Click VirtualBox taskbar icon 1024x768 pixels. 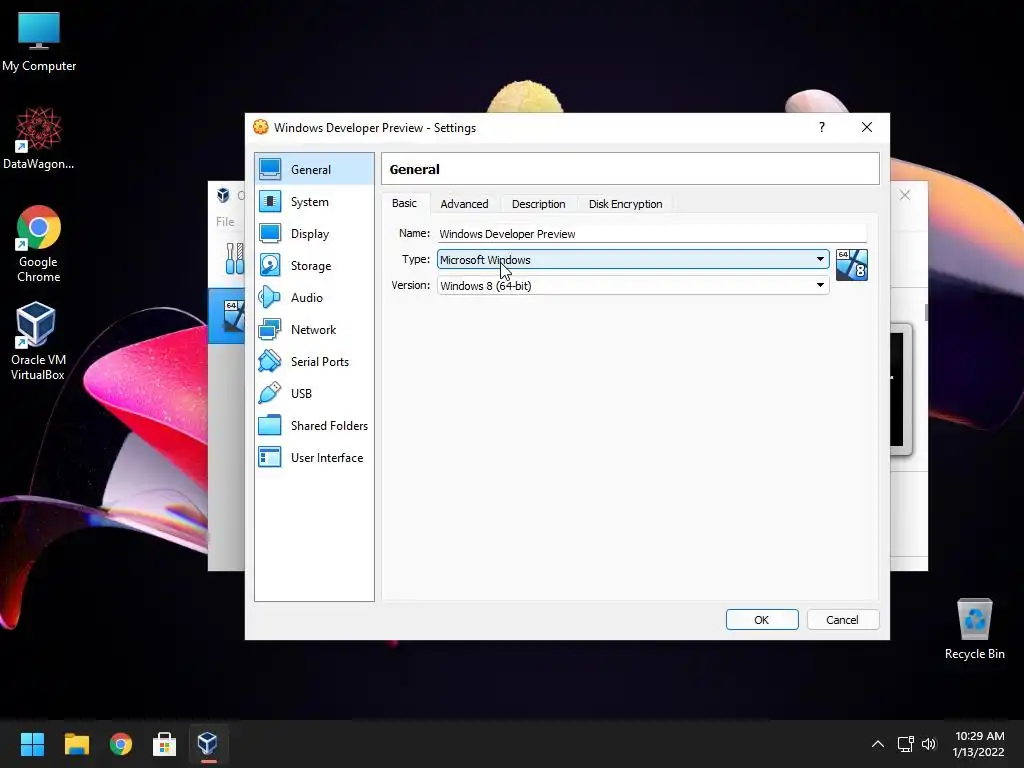point(208,743)
